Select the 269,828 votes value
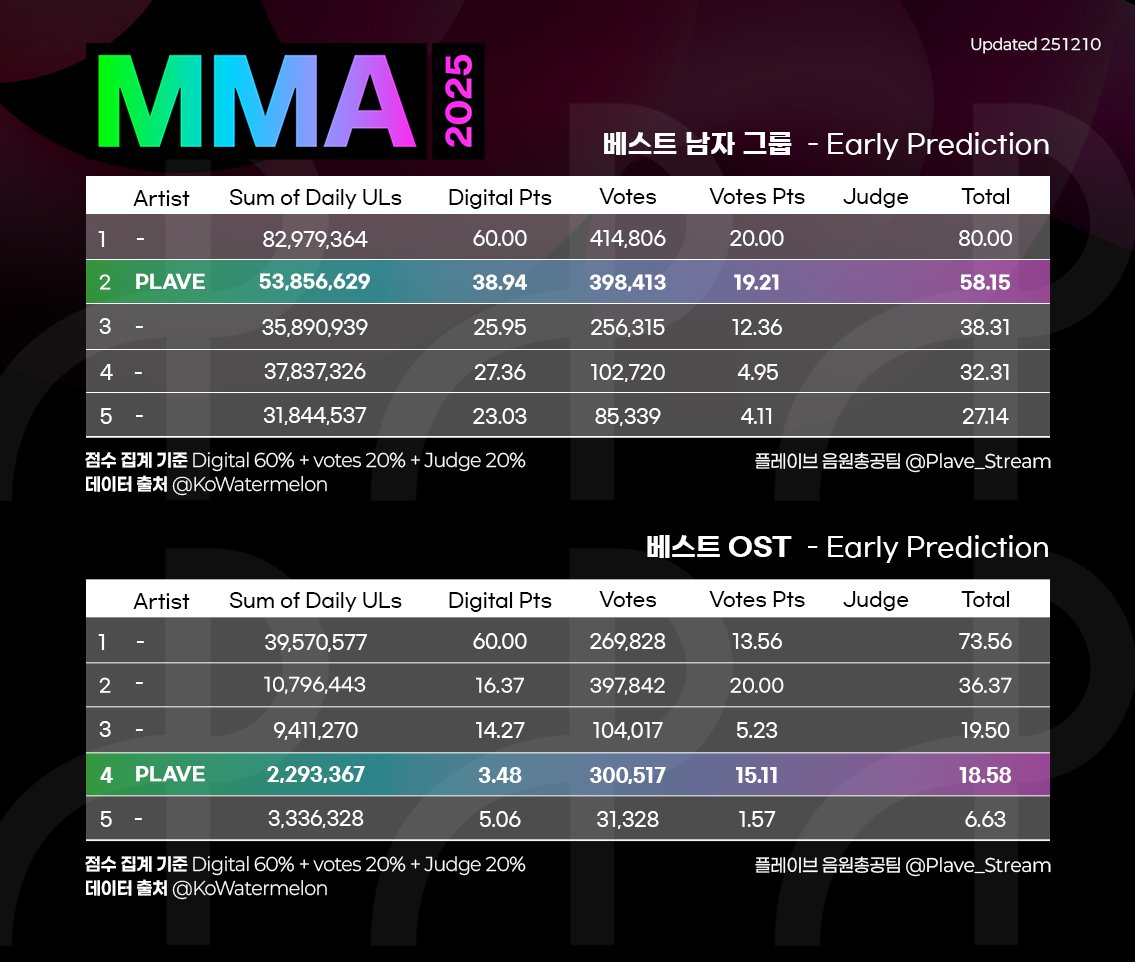Image resolution: width=1135 pixels, height=962 pixels. pyautogui.click(x=628, y=641)
